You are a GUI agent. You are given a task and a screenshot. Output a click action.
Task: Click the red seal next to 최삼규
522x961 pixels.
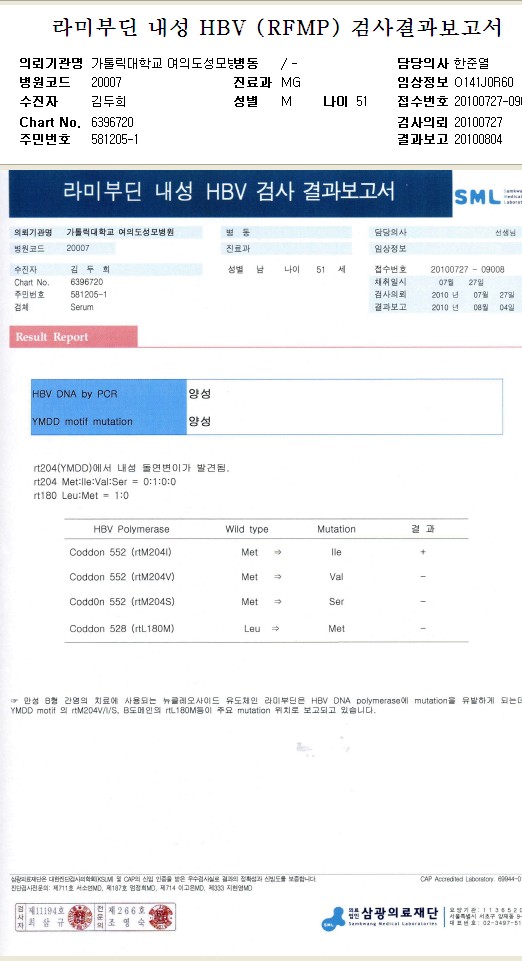pyautogui.click(x=80, y=917)
